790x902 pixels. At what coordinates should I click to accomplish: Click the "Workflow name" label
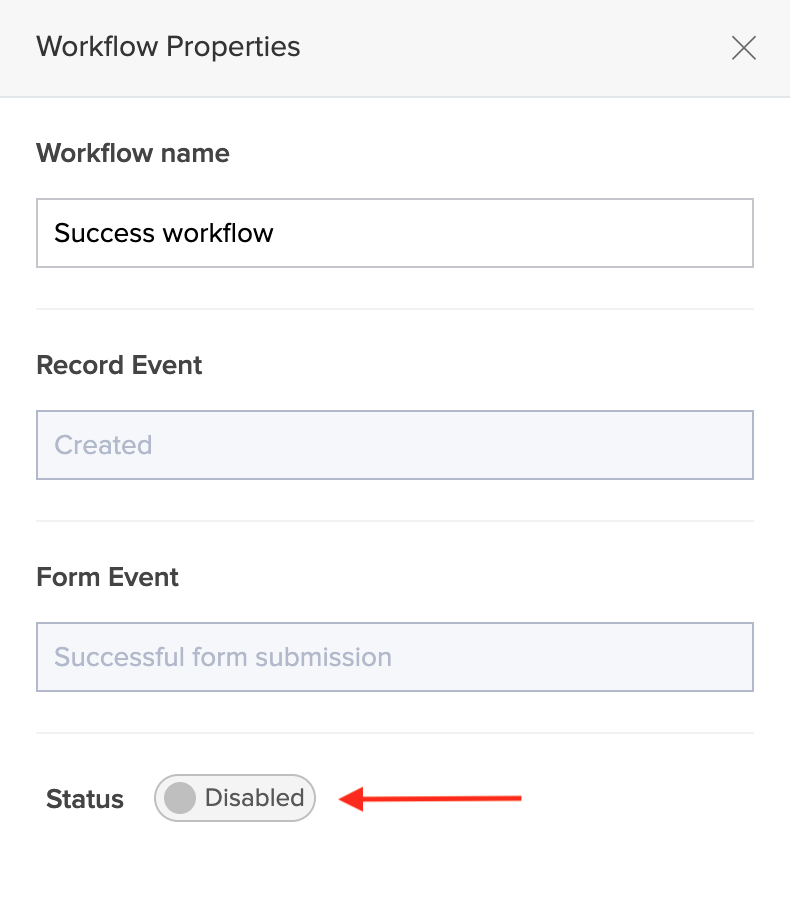click(133, 153)
